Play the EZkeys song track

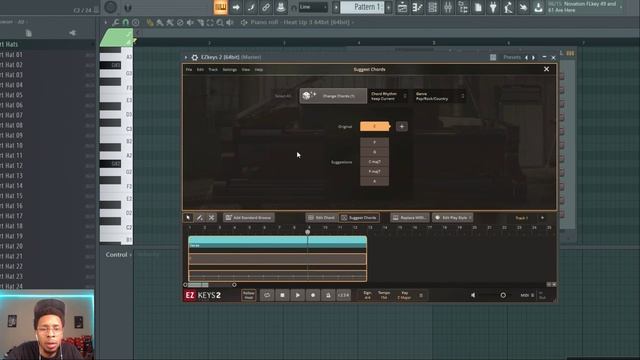(x=298, y=295)
